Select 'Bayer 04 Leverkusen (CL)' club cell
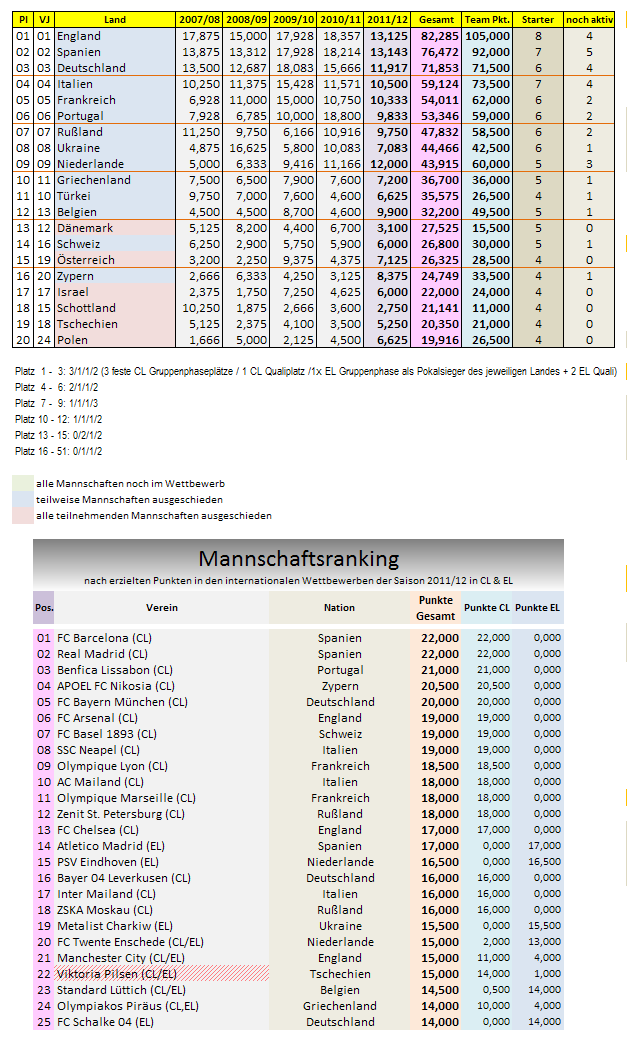 pos(162,878)
